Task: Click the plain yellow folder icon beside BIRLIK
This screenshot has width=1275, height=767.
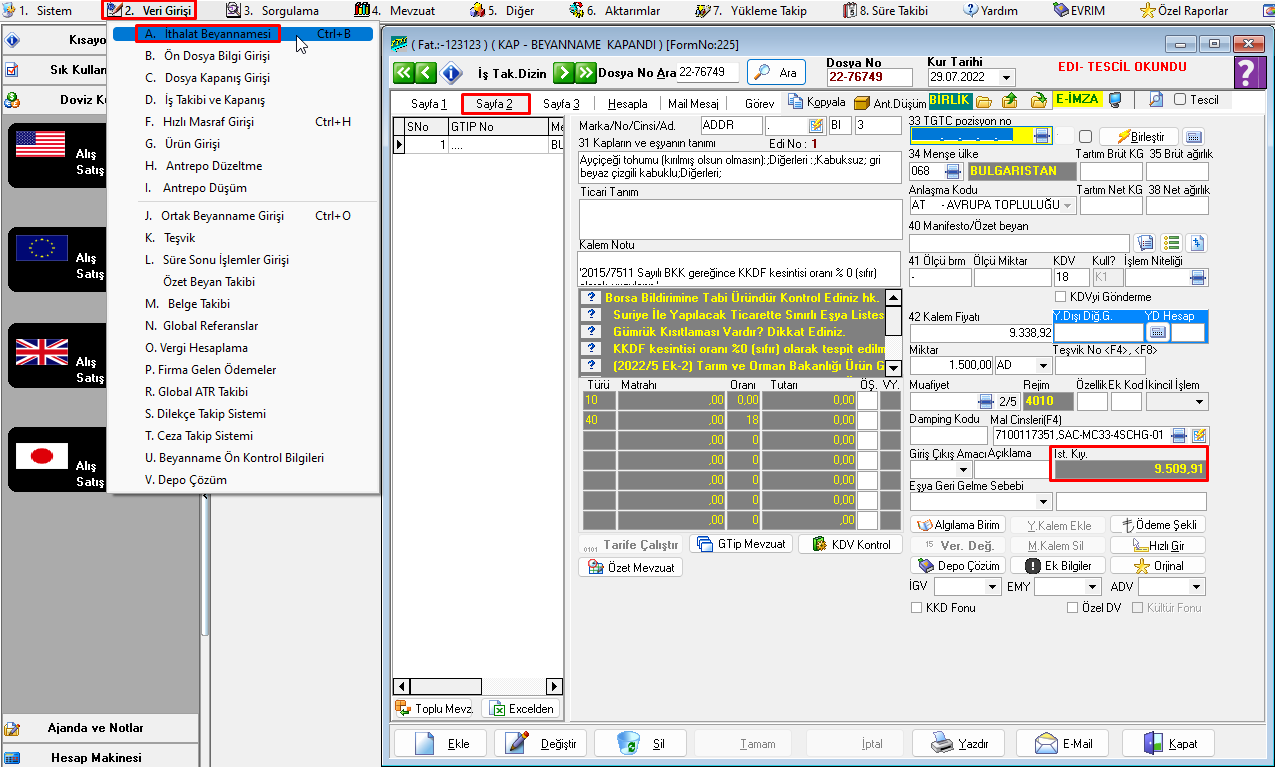Action: pos(984,101)
